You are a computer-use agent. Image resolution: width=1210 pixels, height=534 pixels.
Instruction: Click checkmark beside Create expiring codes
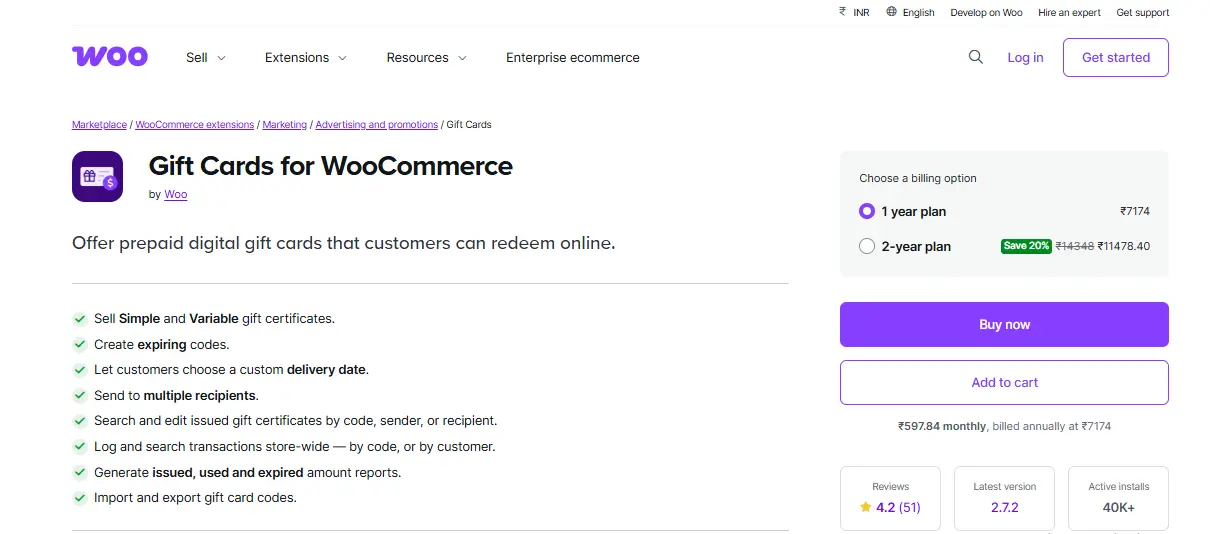point(80,344)
